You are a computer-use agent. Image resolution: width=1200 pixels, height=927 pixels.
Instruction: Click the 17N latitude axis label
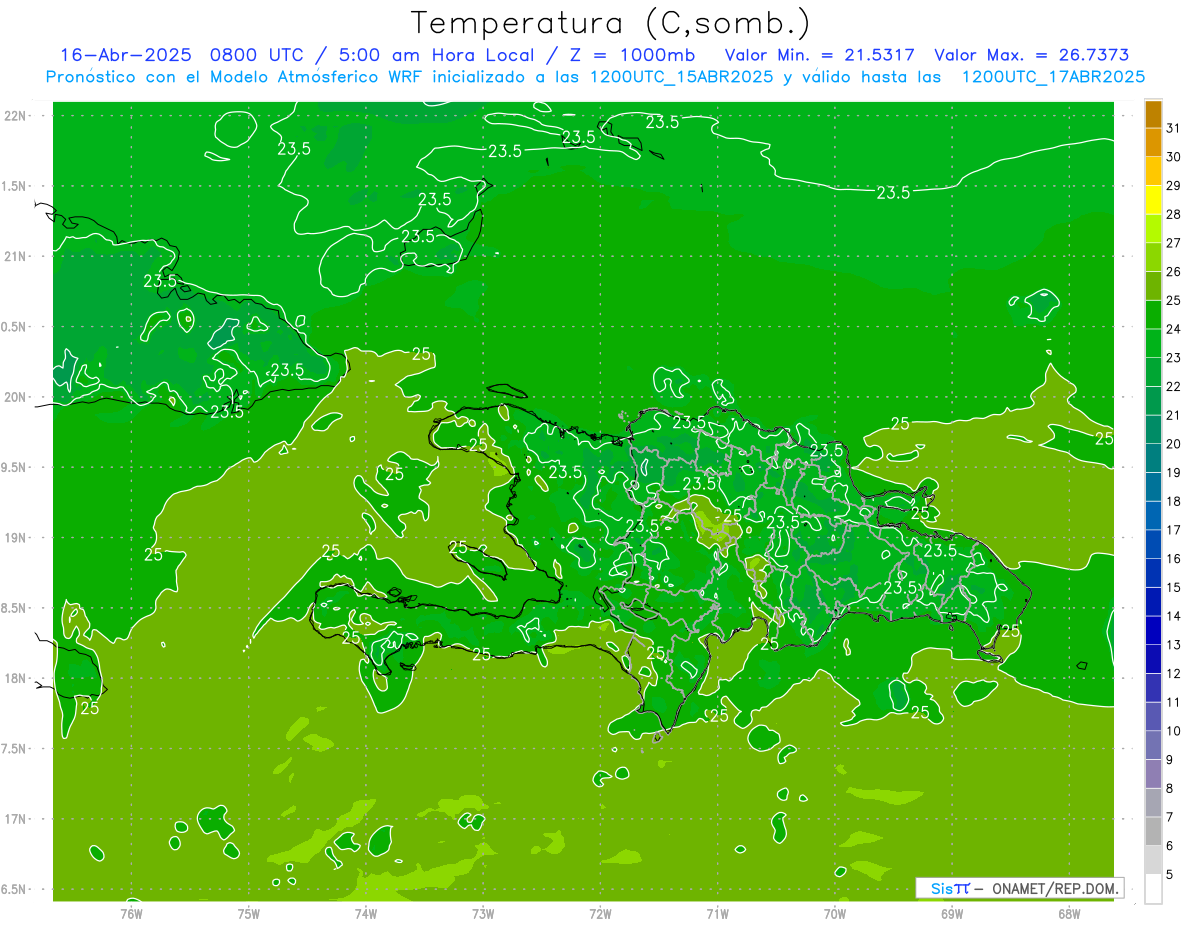pos(17,819)
